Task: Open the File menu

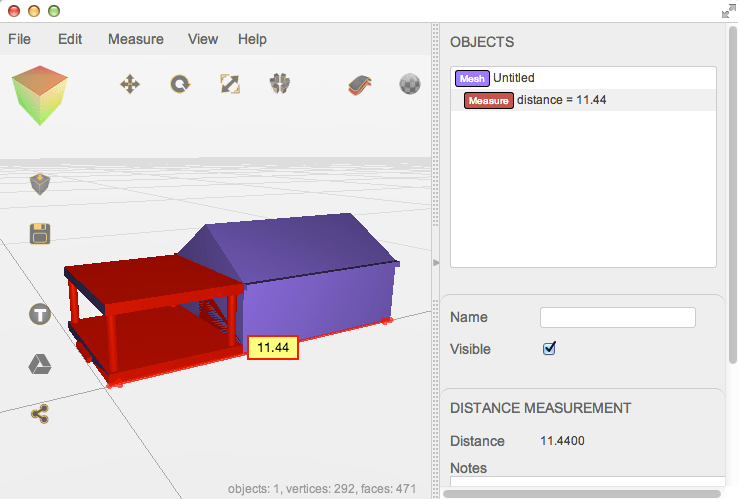Action: [19, 39]
